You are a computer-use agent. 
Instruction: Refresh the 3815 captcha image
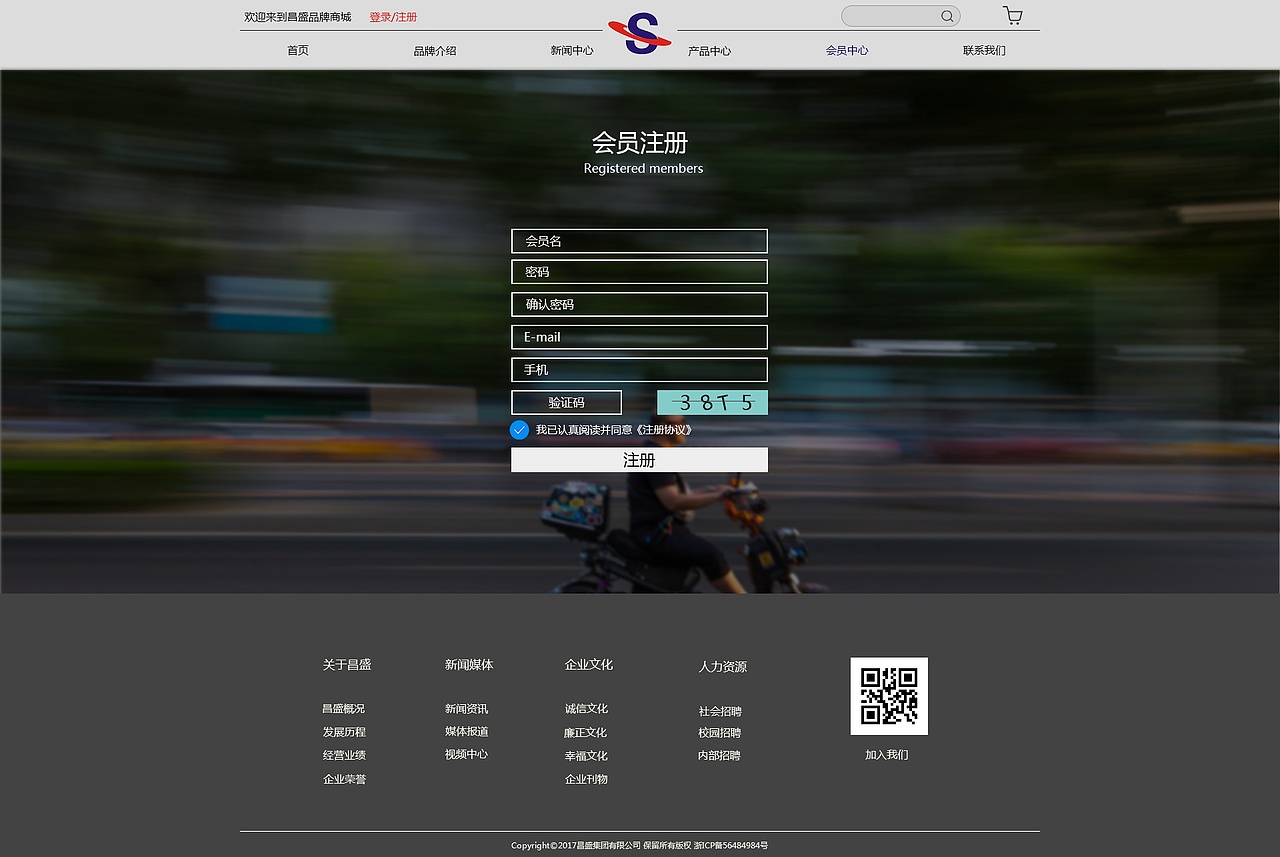(x=712, y=402)
